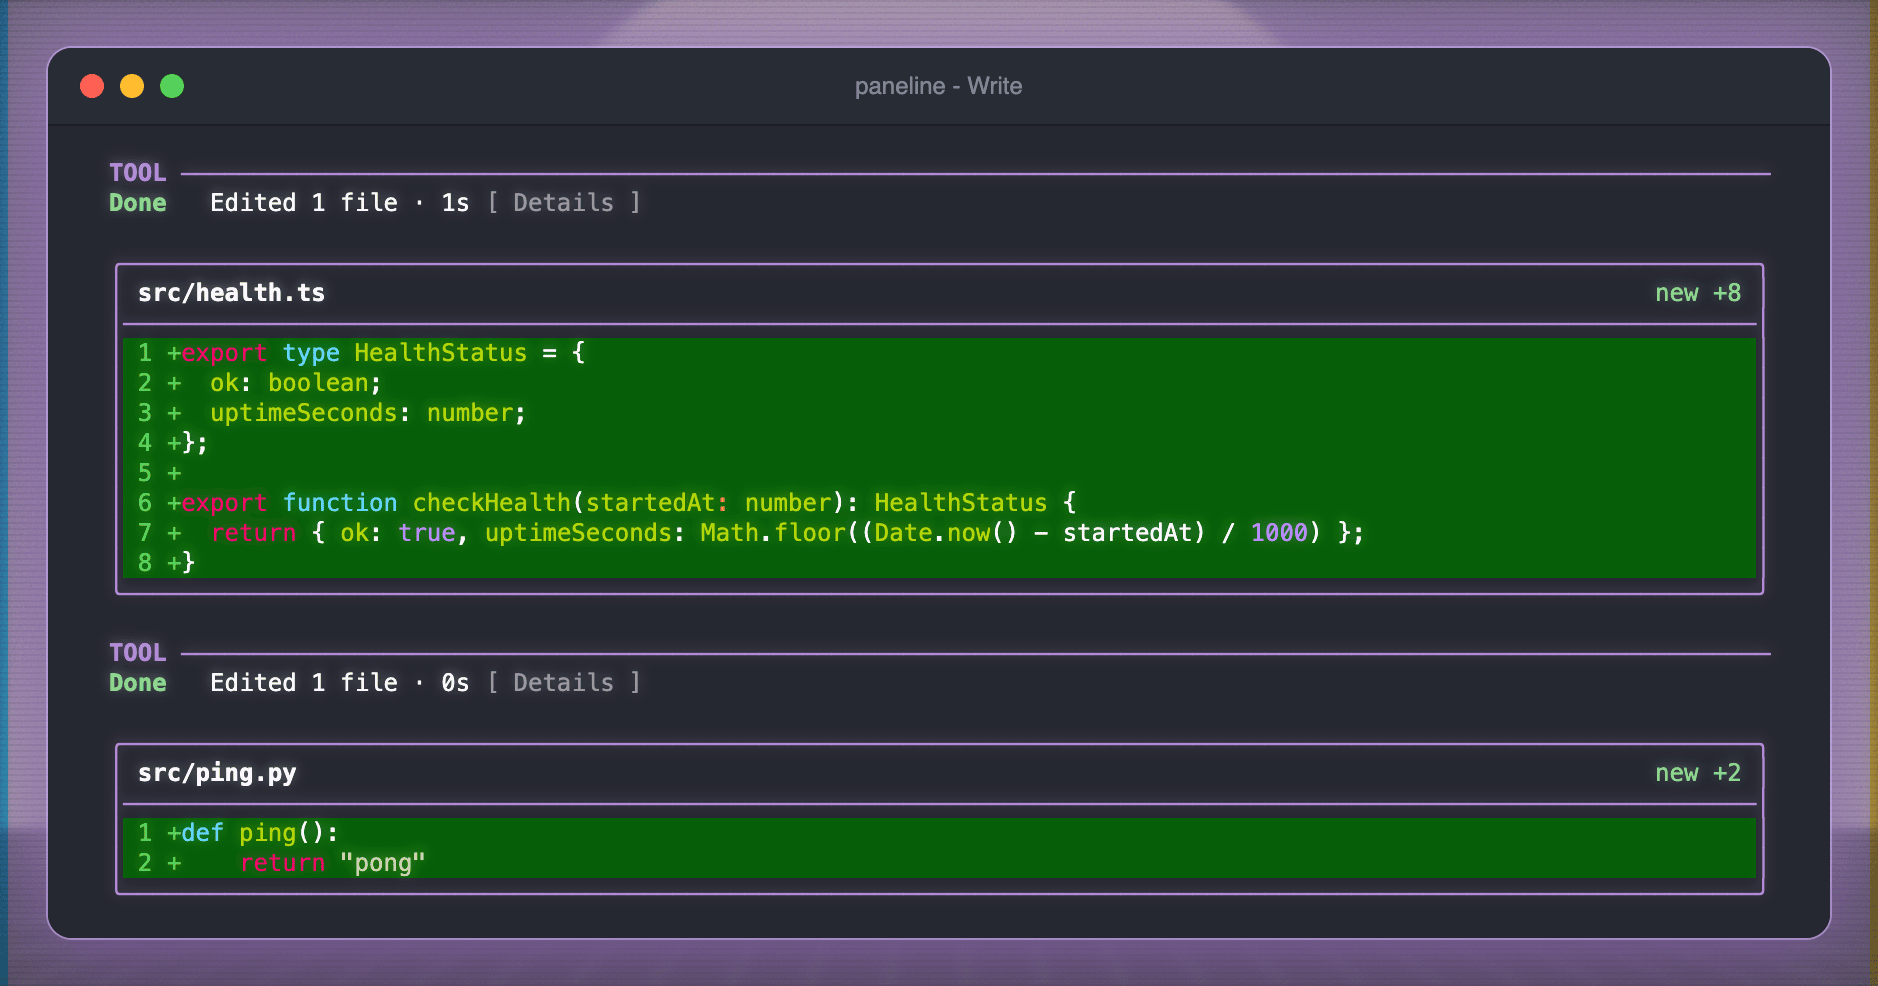Click the checkHealth function signature line

click(939, 503)
